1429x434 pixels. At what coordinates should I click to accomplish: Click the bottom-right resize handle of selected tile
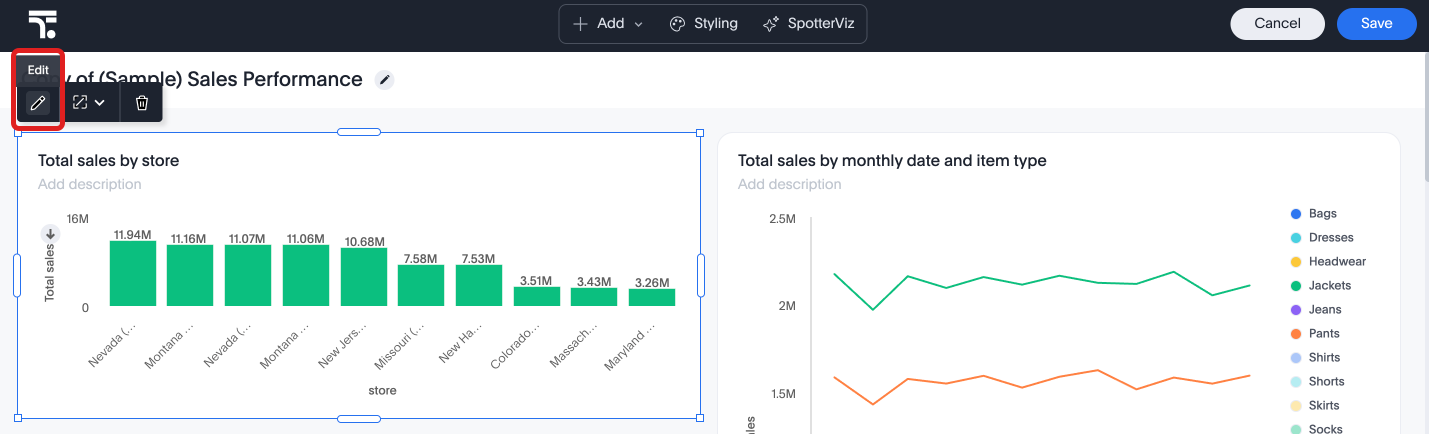[699, 417]
